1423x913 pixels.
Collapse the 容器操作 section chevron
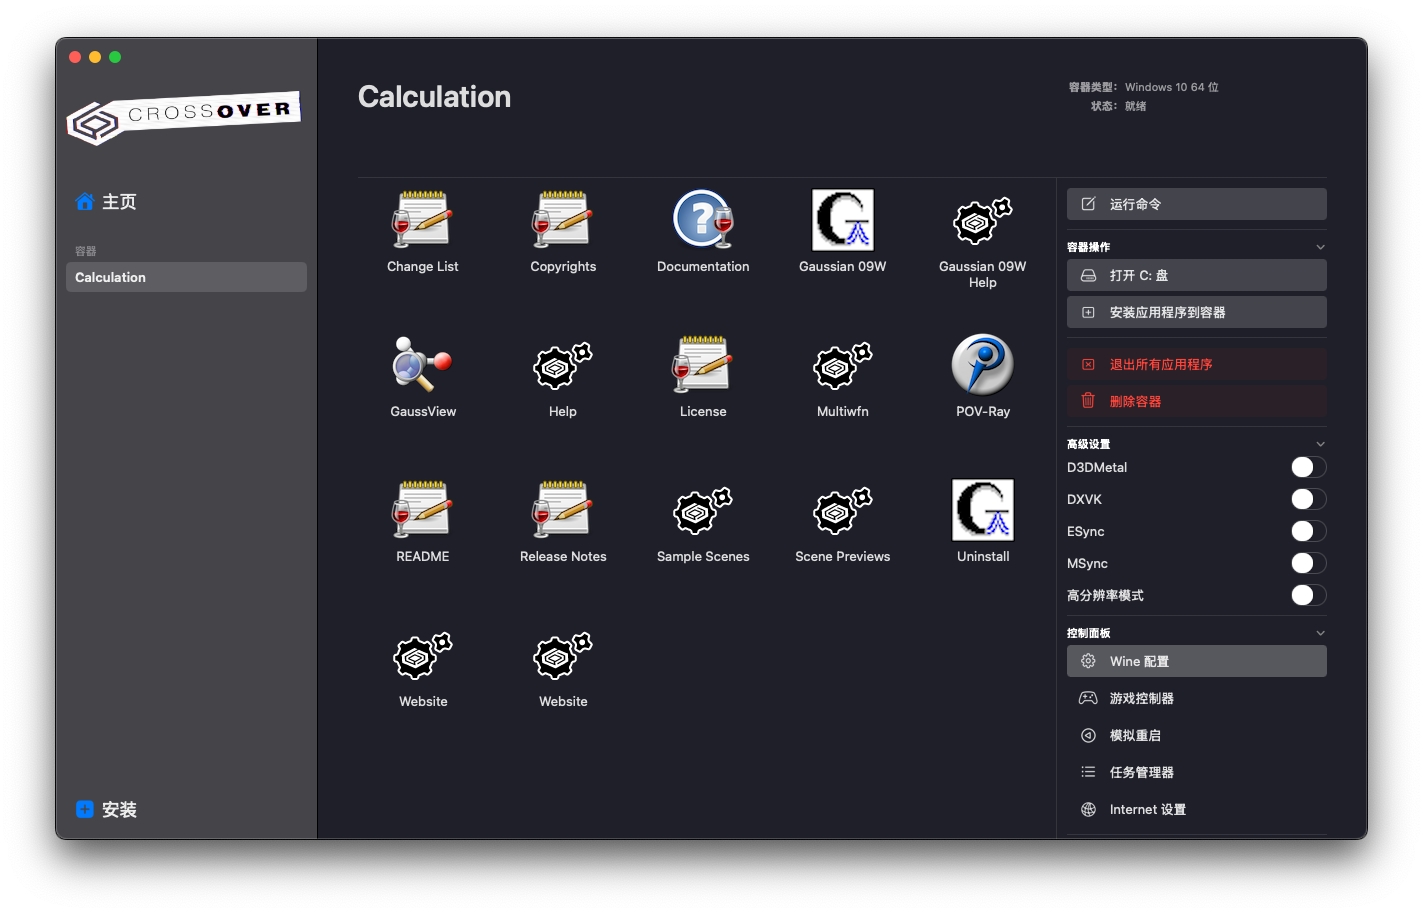pyautogui.click(x=1320, y=247)
